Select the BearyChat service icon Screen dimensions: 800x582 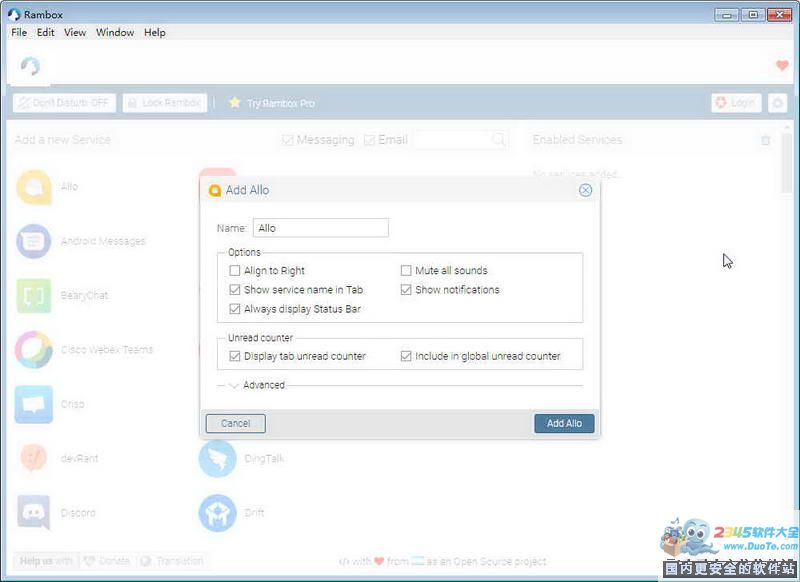point(34,295)
